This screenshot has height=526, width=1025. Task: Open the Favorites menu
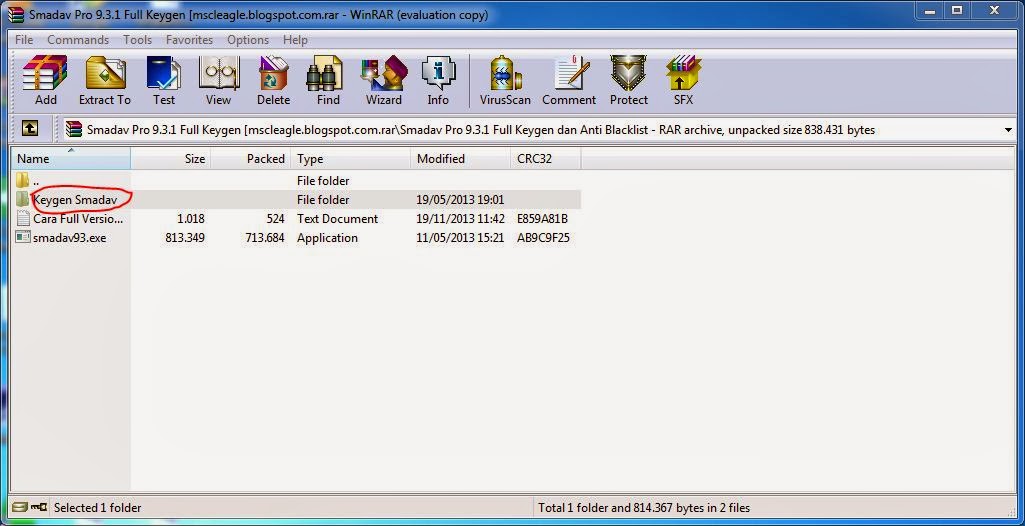(x=190, y=40)
